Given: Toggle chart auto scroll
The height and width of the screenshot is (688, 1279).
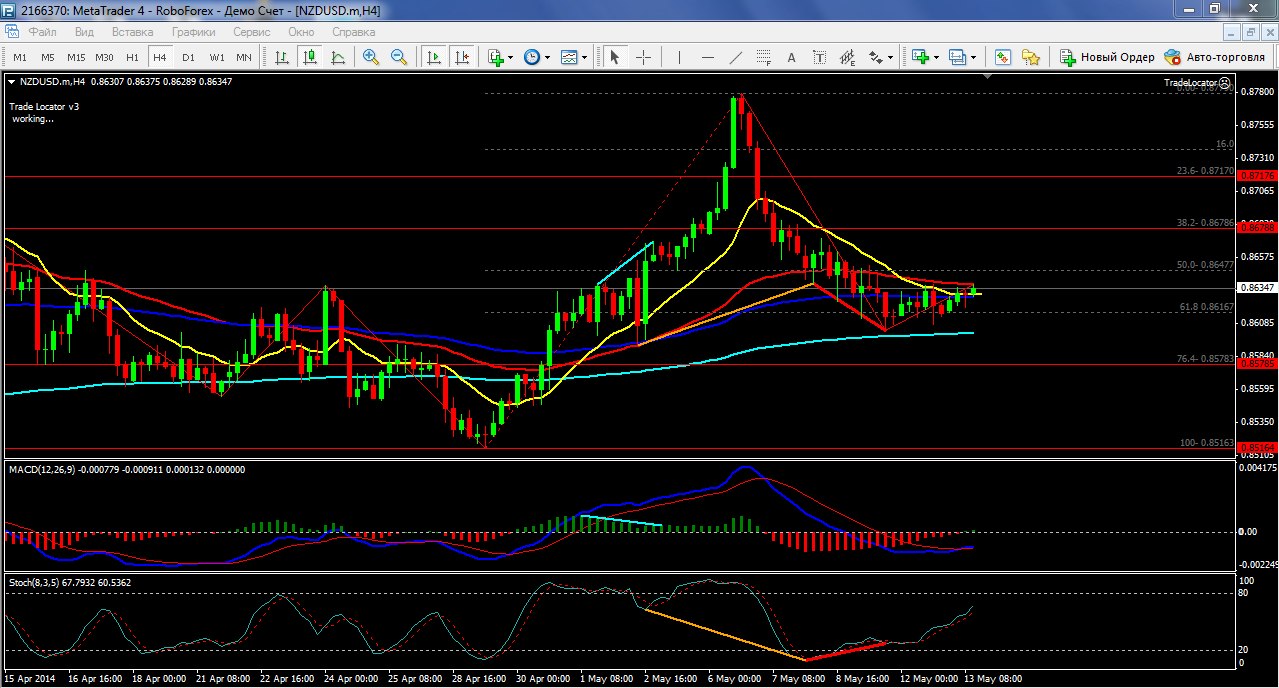Looking at the screenshot, I should pos(433,57).
